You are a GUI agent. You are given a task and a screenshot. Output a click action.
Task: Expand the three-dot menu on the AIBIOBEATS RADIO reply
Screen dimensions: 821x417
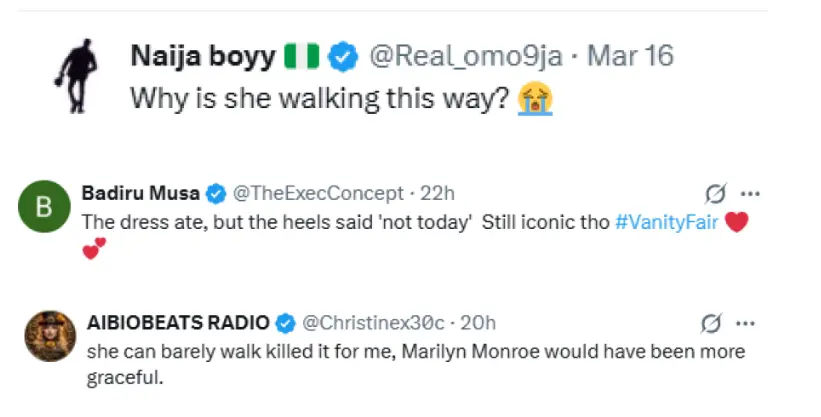click(746, 322)
